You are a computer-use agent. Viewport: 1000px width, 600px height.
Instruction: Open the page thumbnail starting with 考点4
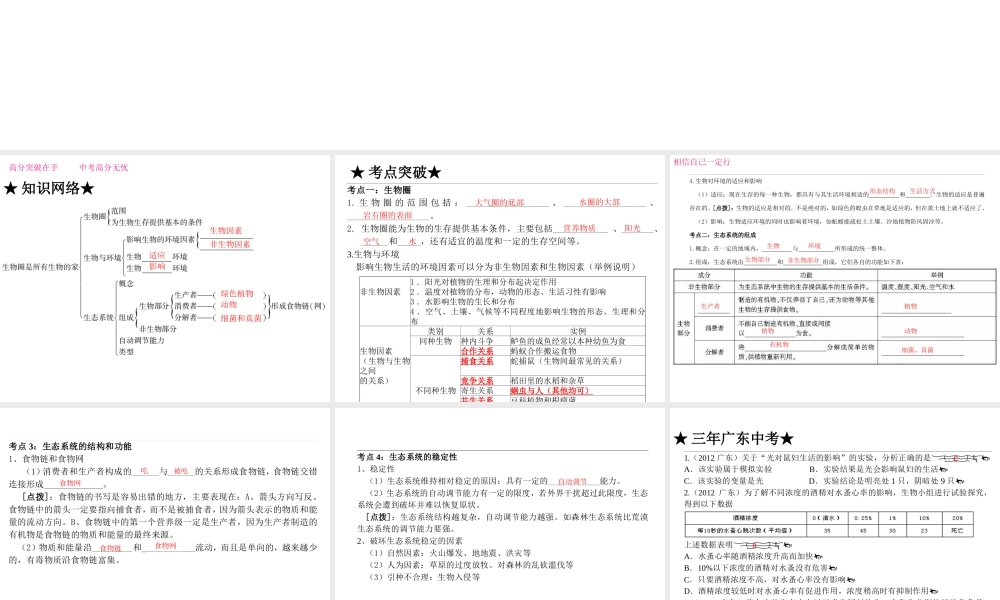499,504
